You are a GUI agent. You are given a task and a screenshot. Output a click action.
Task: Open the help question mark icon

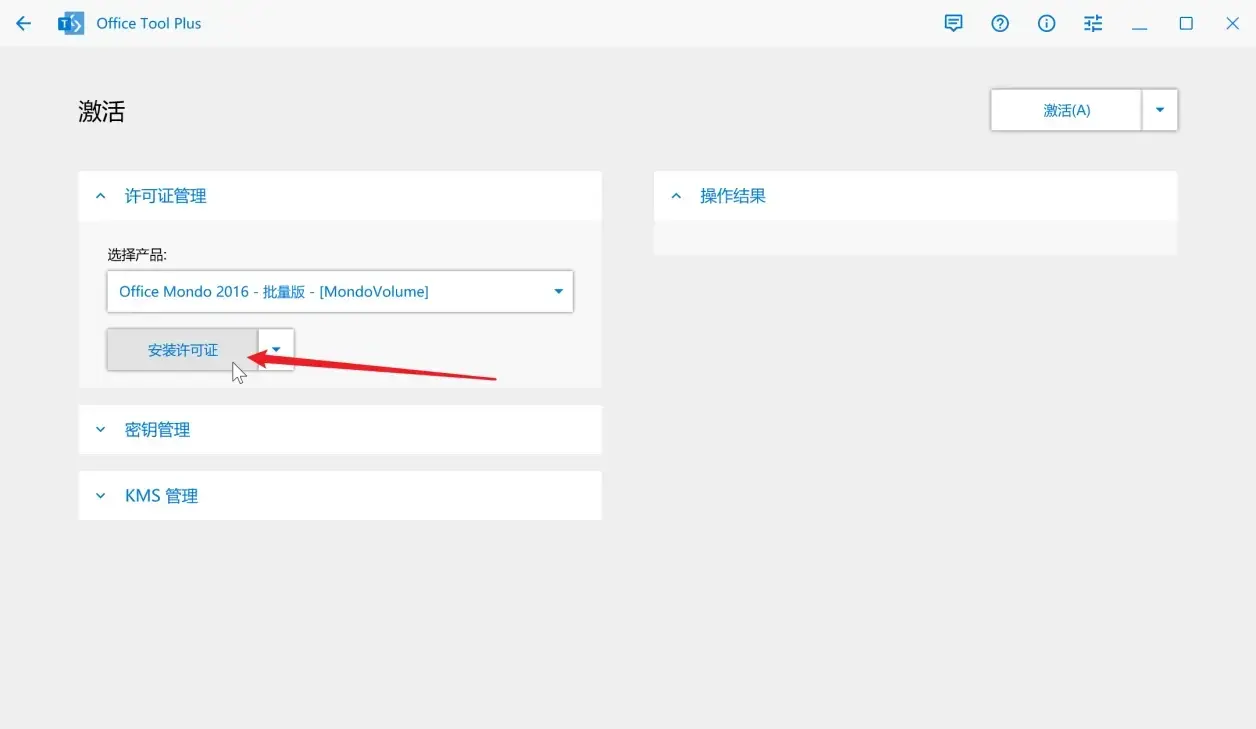1000,24
